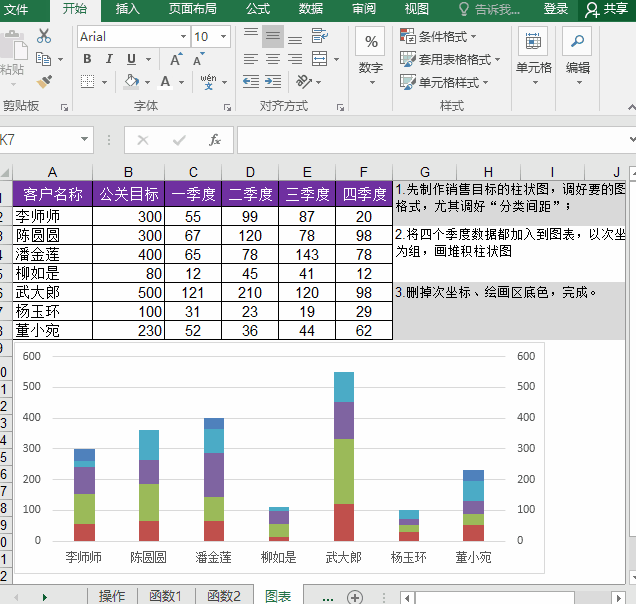Expand the font size dropdown
Viewport: 636px width, 604px height.
(223, 37)
